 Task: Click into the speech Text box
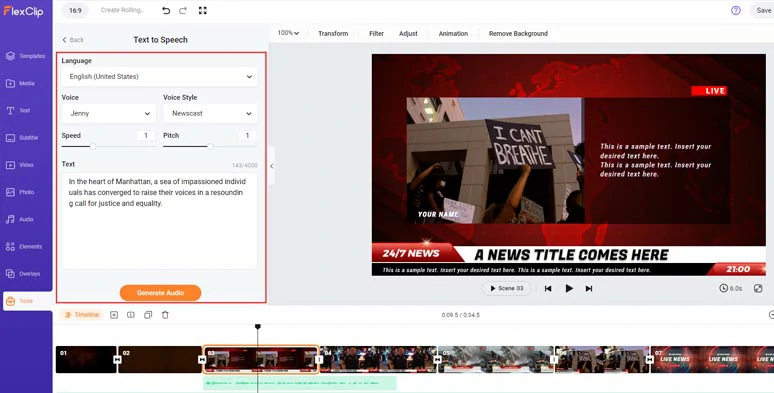pos(159,221)
